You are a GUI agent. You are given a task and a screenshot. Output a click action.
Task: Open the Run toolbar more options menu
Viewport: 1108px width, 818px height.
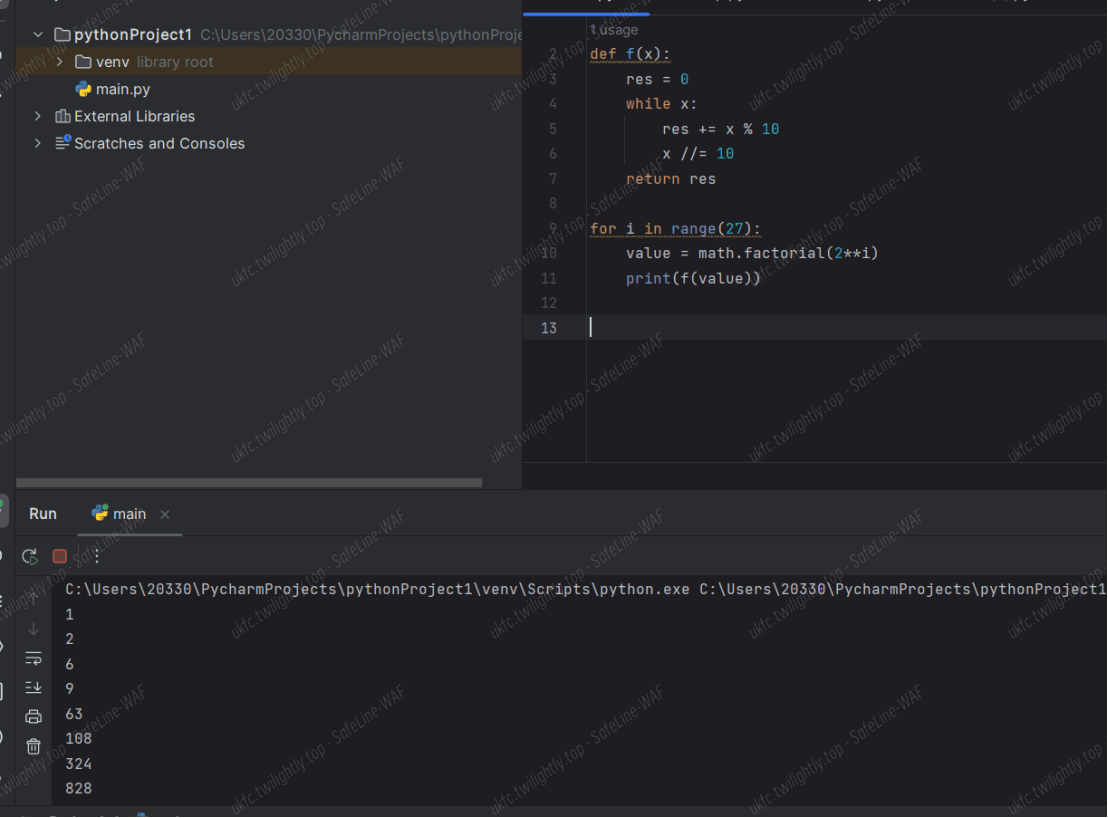[96, 557]
